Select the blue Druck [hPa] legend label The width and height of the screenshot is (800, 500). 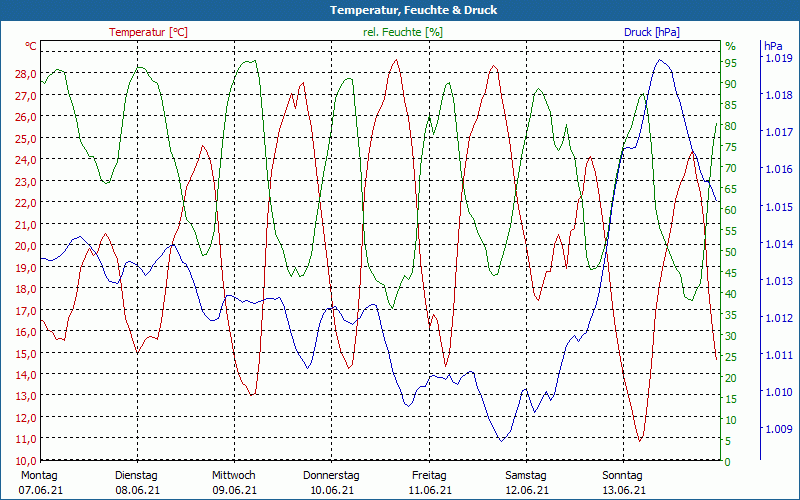click(x=651, y=32)
